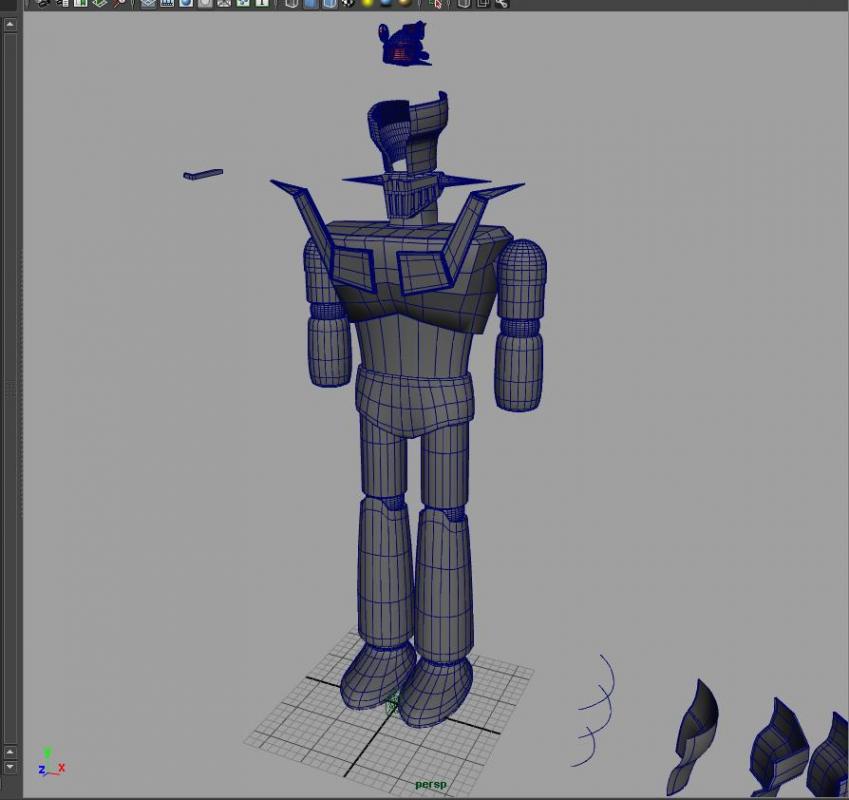Open Camera Attributes from the panel toolbar
This screenshot has width=849, height=800.
coord(62,3)
